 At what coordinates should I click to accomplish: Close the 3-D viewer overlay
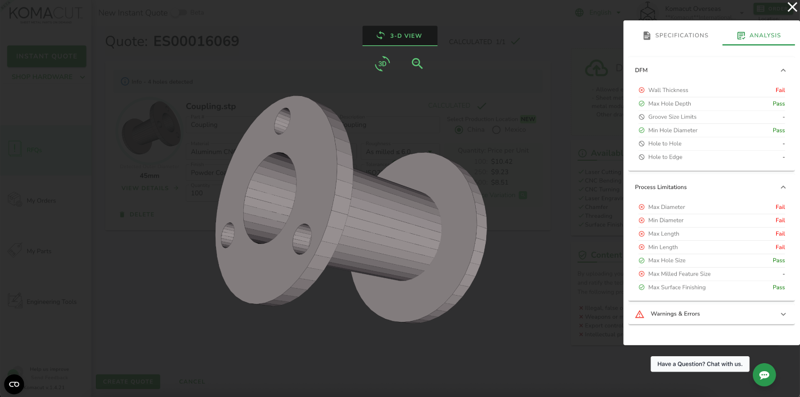tap(792, 7)
